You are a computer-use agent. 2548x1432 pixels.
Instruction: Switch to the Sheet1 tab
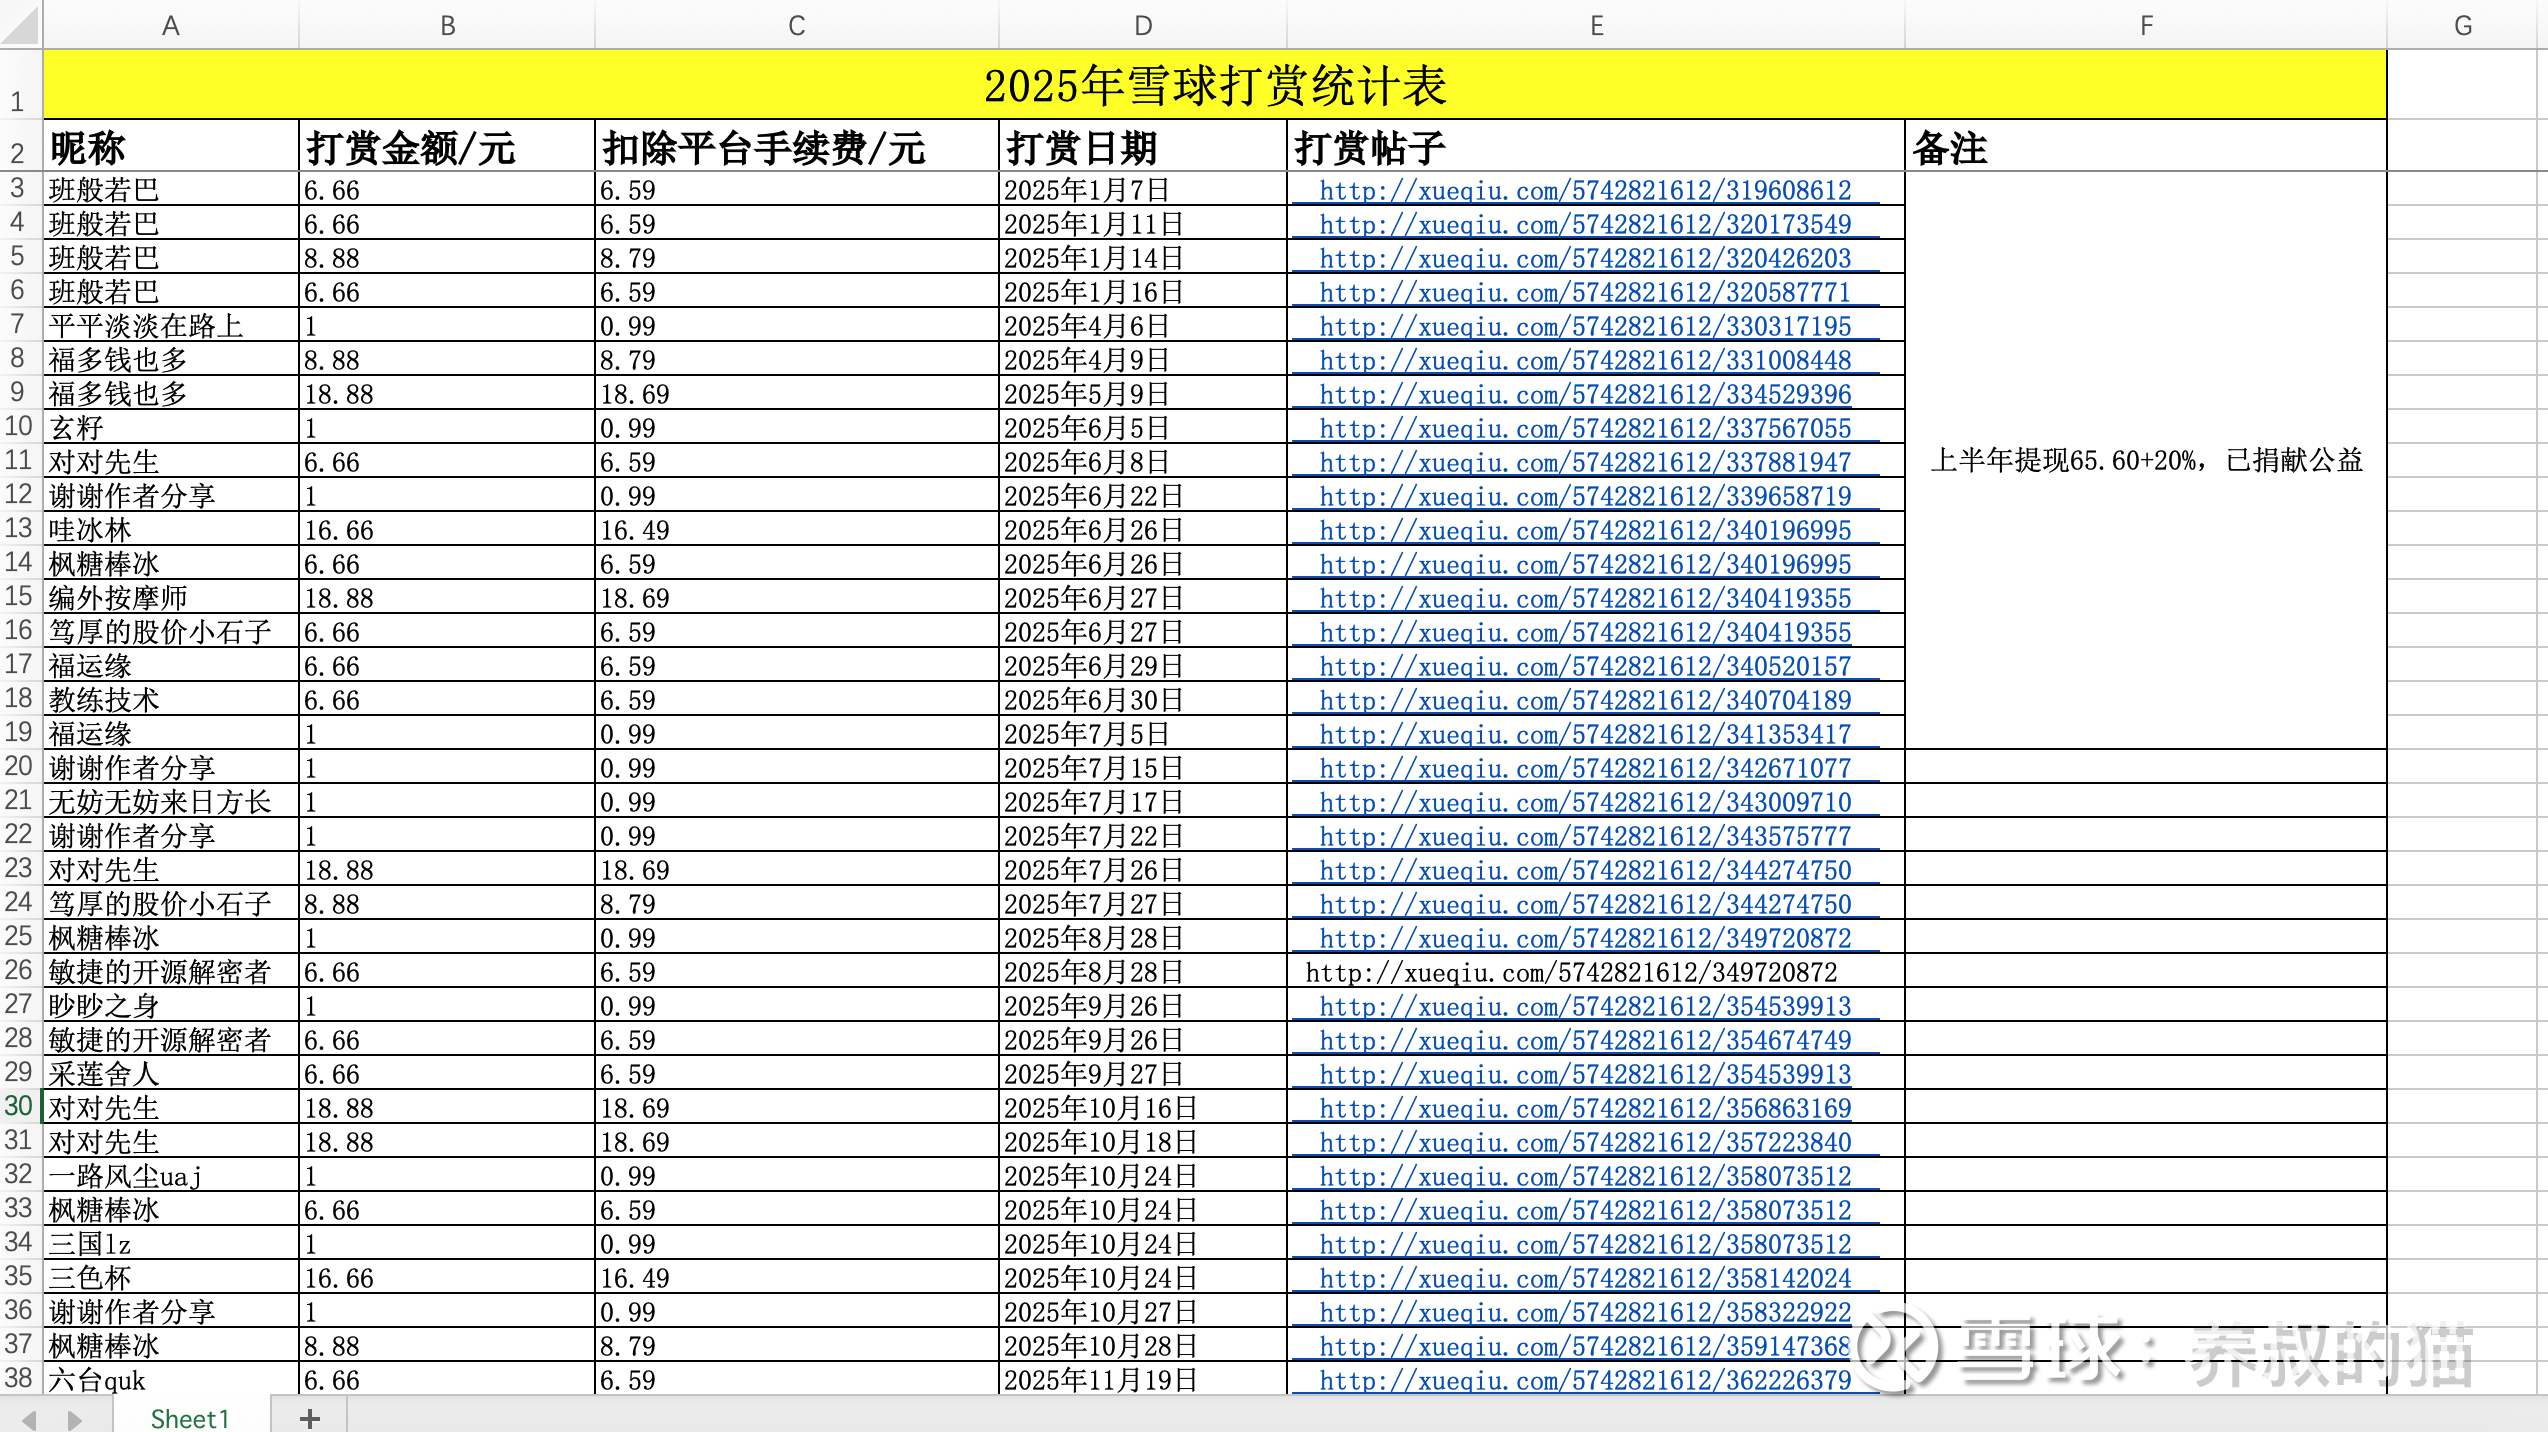tap(190, 1418)
